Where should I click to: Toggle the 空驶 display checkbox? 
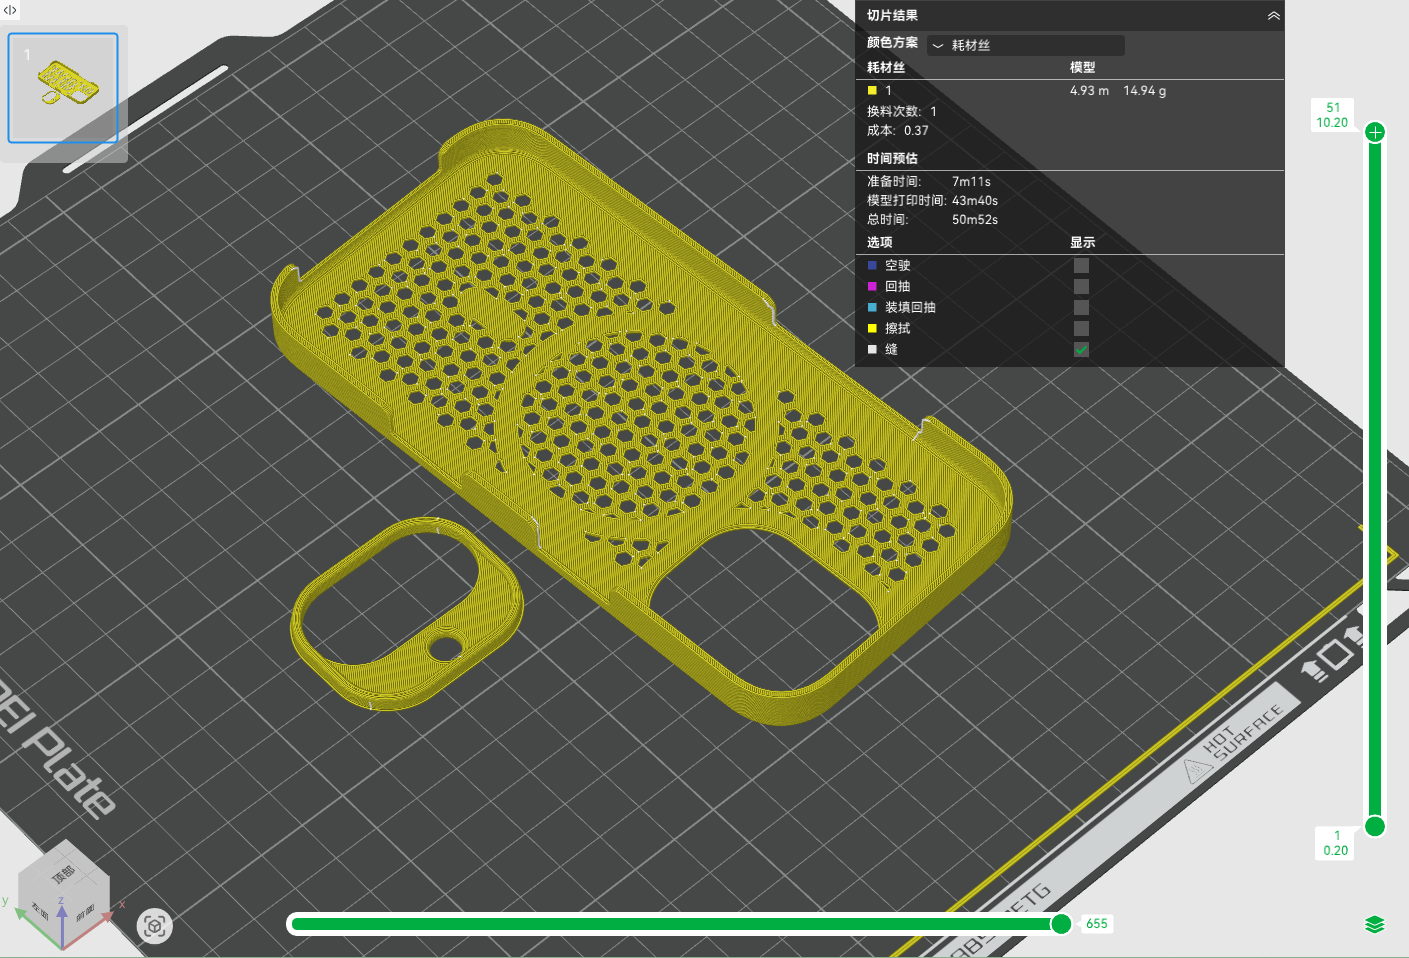tap(1081, 266)
